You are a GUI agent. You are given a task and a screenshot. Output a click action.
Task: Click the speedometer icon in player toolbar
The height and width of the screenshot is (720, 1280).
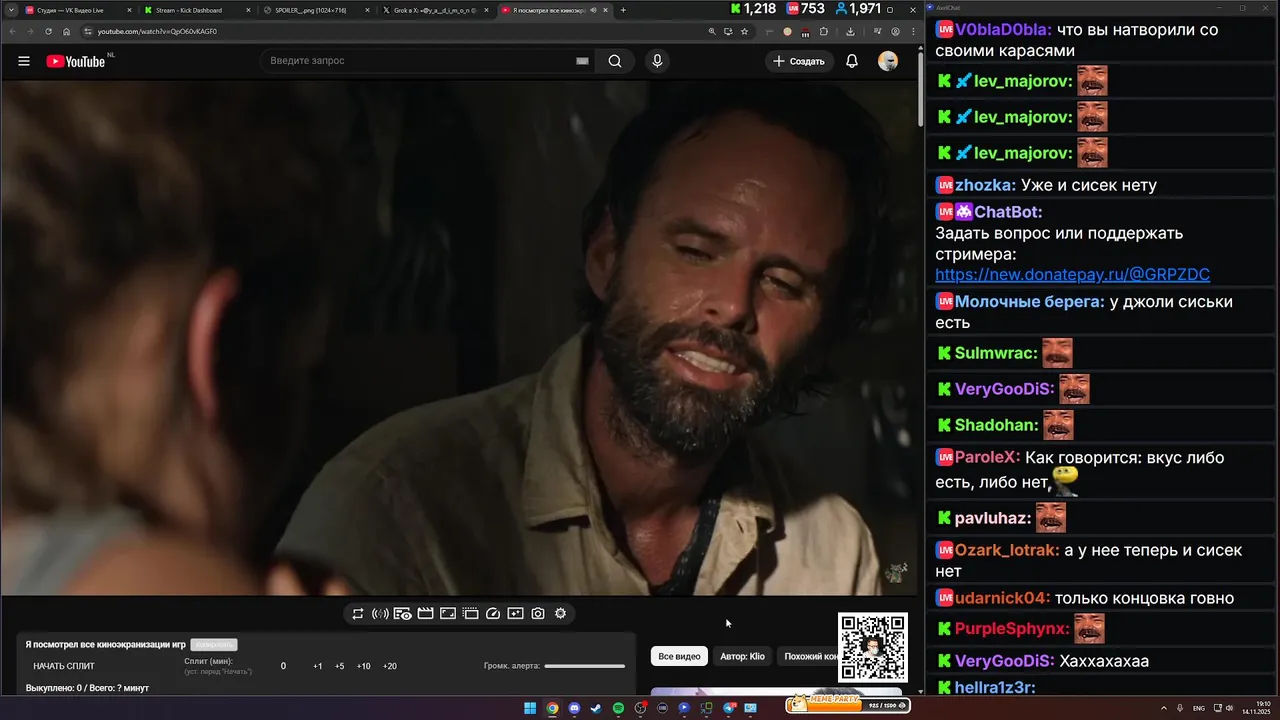pos(493,613)
